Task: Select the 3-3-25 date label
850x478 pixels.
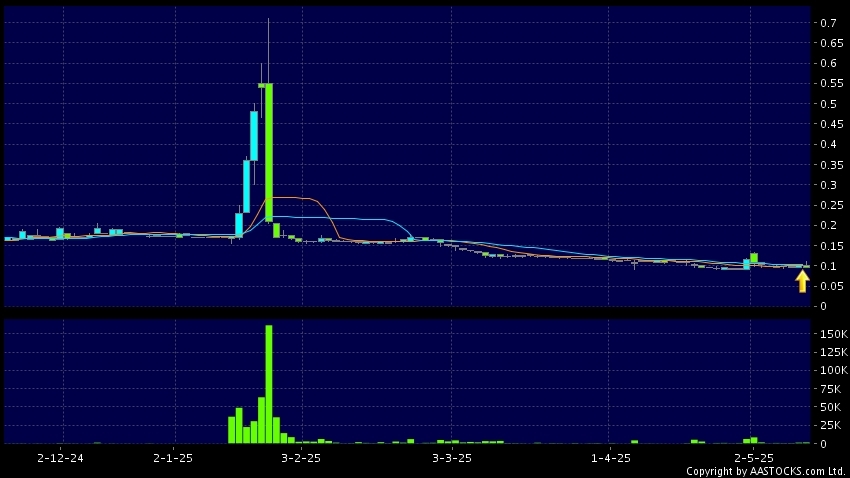Action: pyautogui.click(x=452, y=458)
